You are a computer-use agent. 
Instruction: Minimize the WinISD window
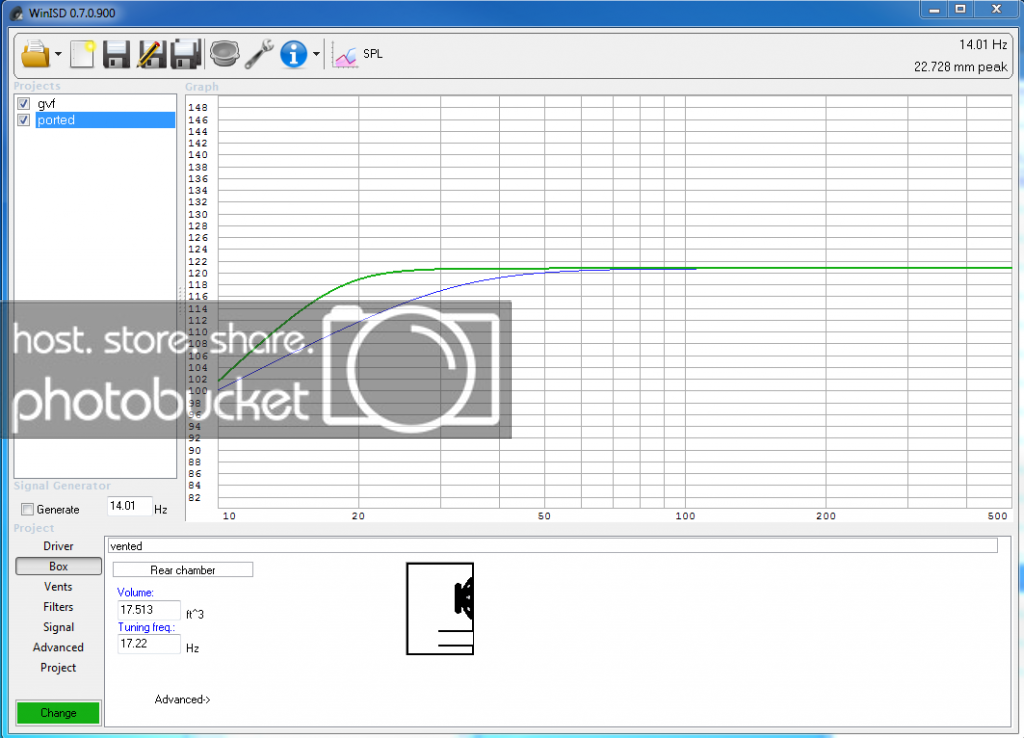pos(934,9)
